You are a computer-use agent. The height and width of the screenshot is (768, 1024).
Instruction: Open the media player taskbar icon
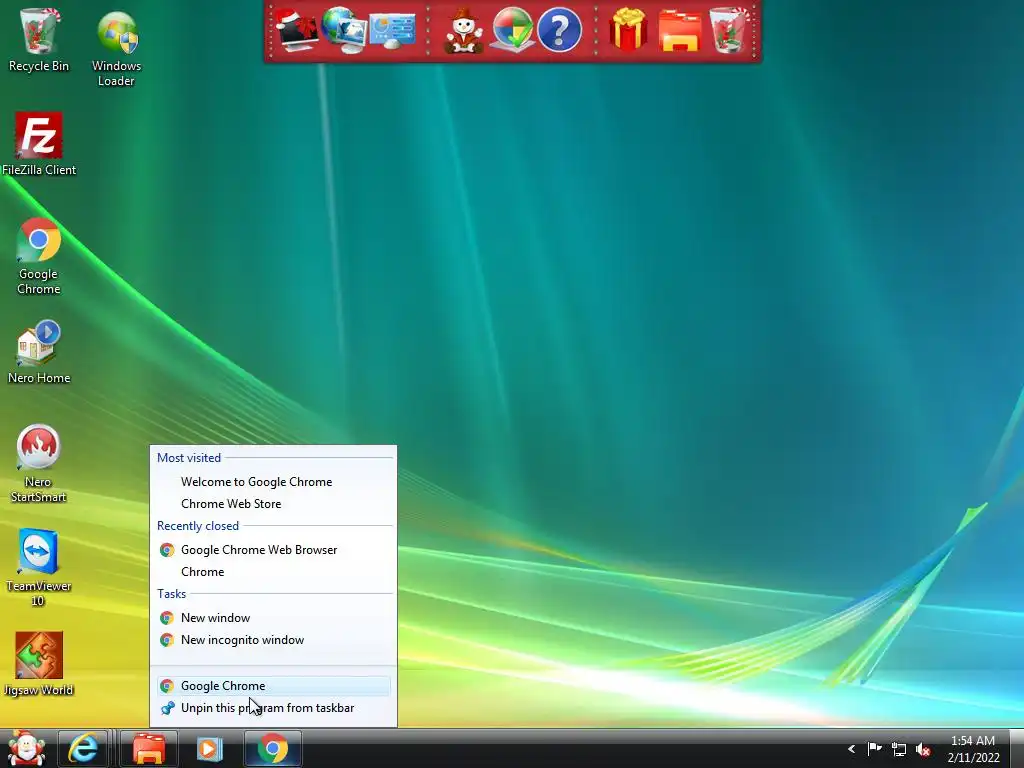tap(210, 748)
